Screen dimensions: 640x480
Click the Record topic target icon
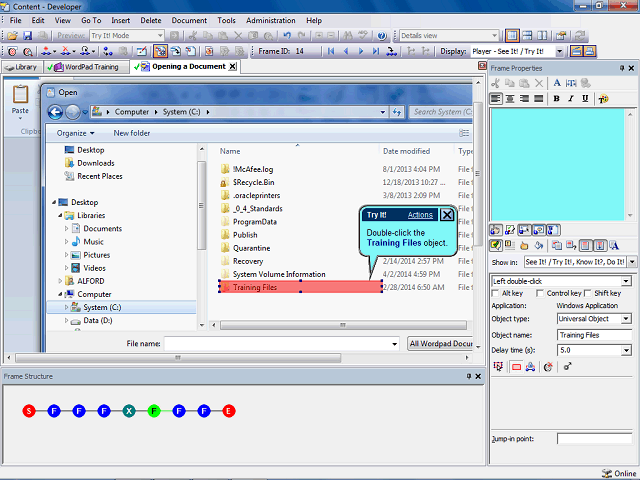click(x=12, y=51)
